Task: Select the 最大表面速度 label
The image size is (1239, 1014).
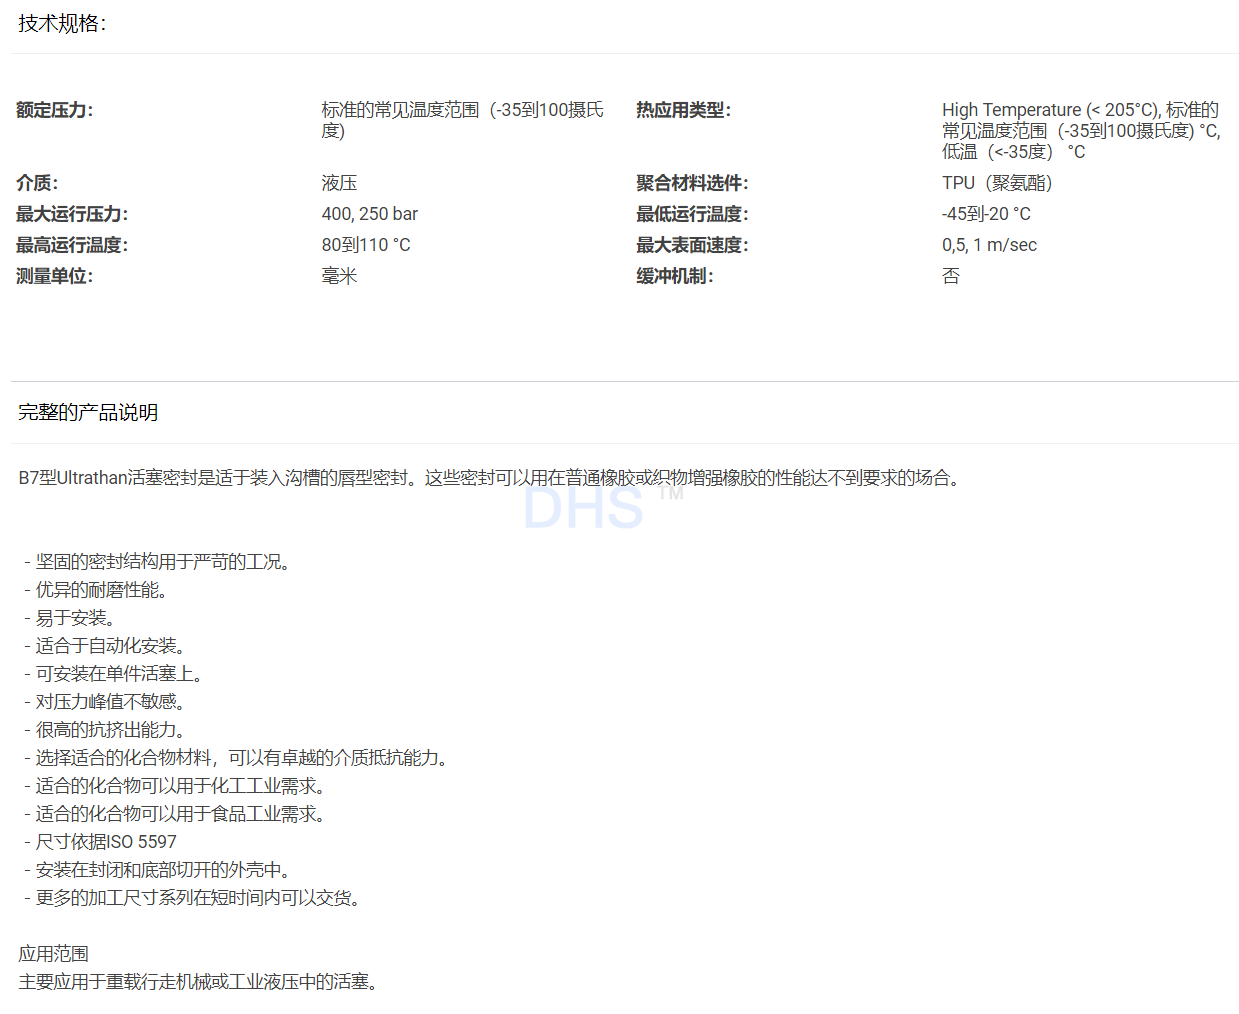Action: pos(692,245)
